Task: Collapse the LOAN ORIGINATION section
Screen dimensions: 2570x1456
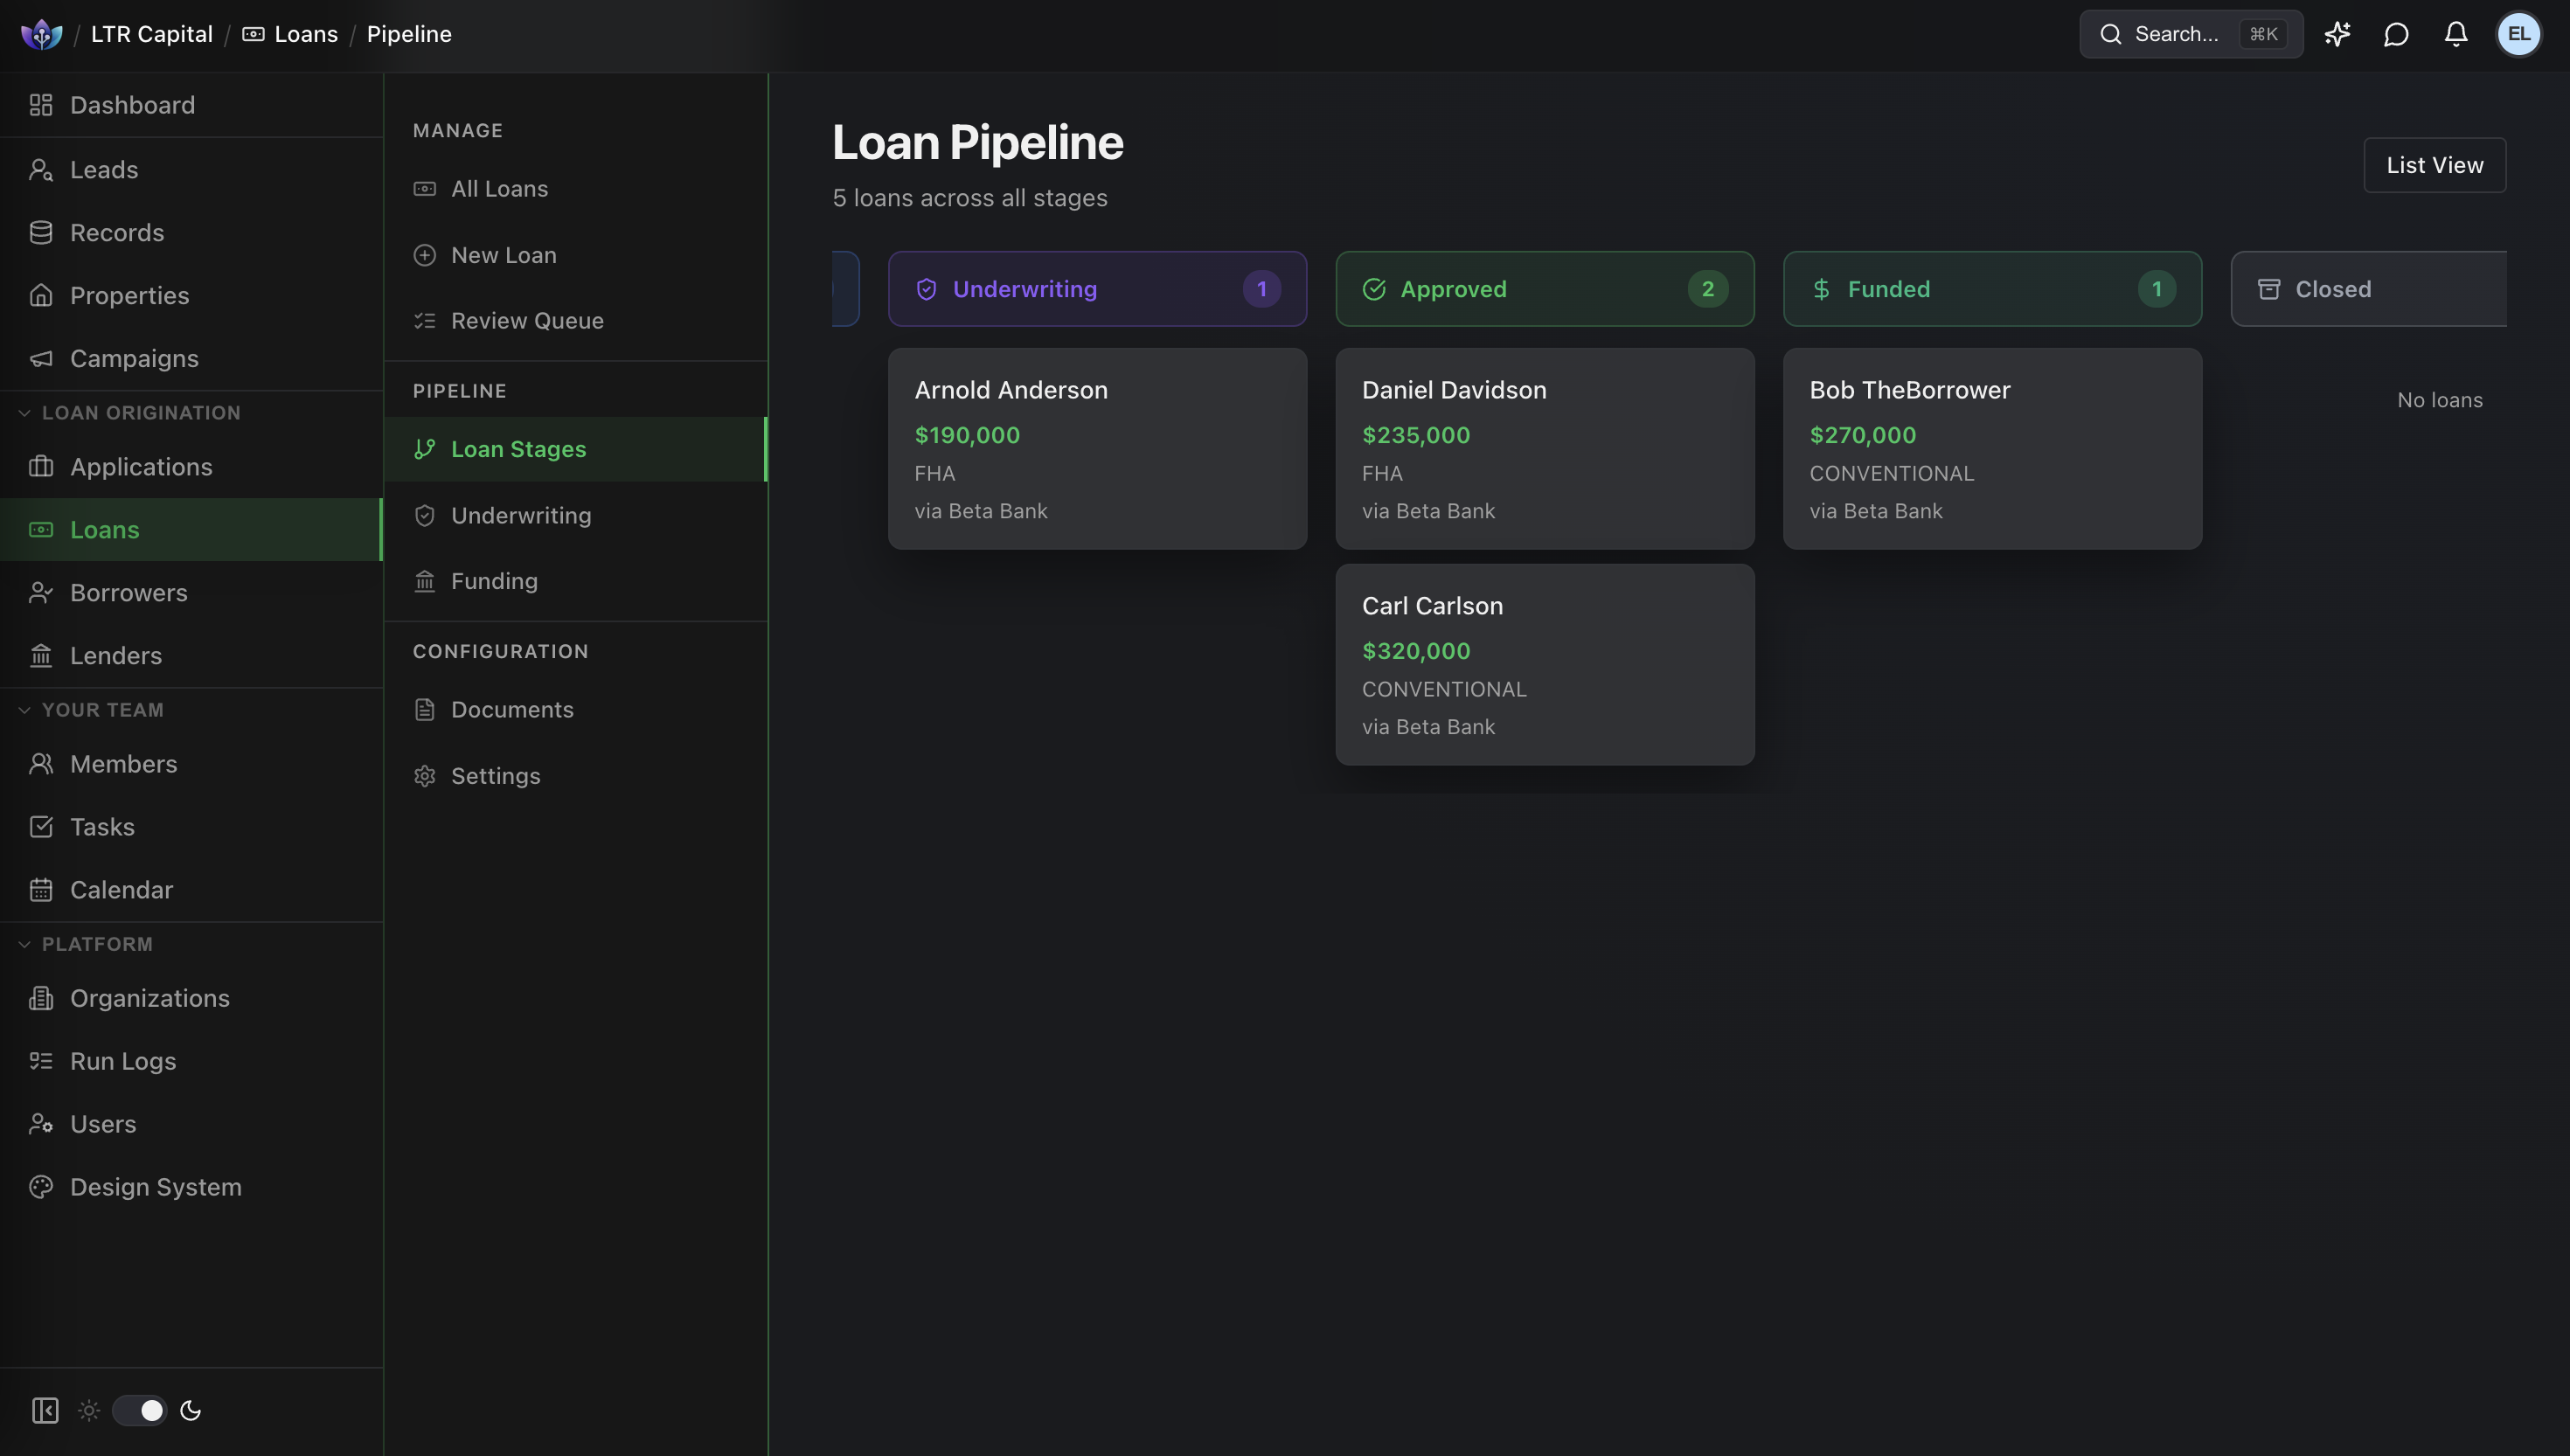Action: pyautogui.click(x=24, y=412)
